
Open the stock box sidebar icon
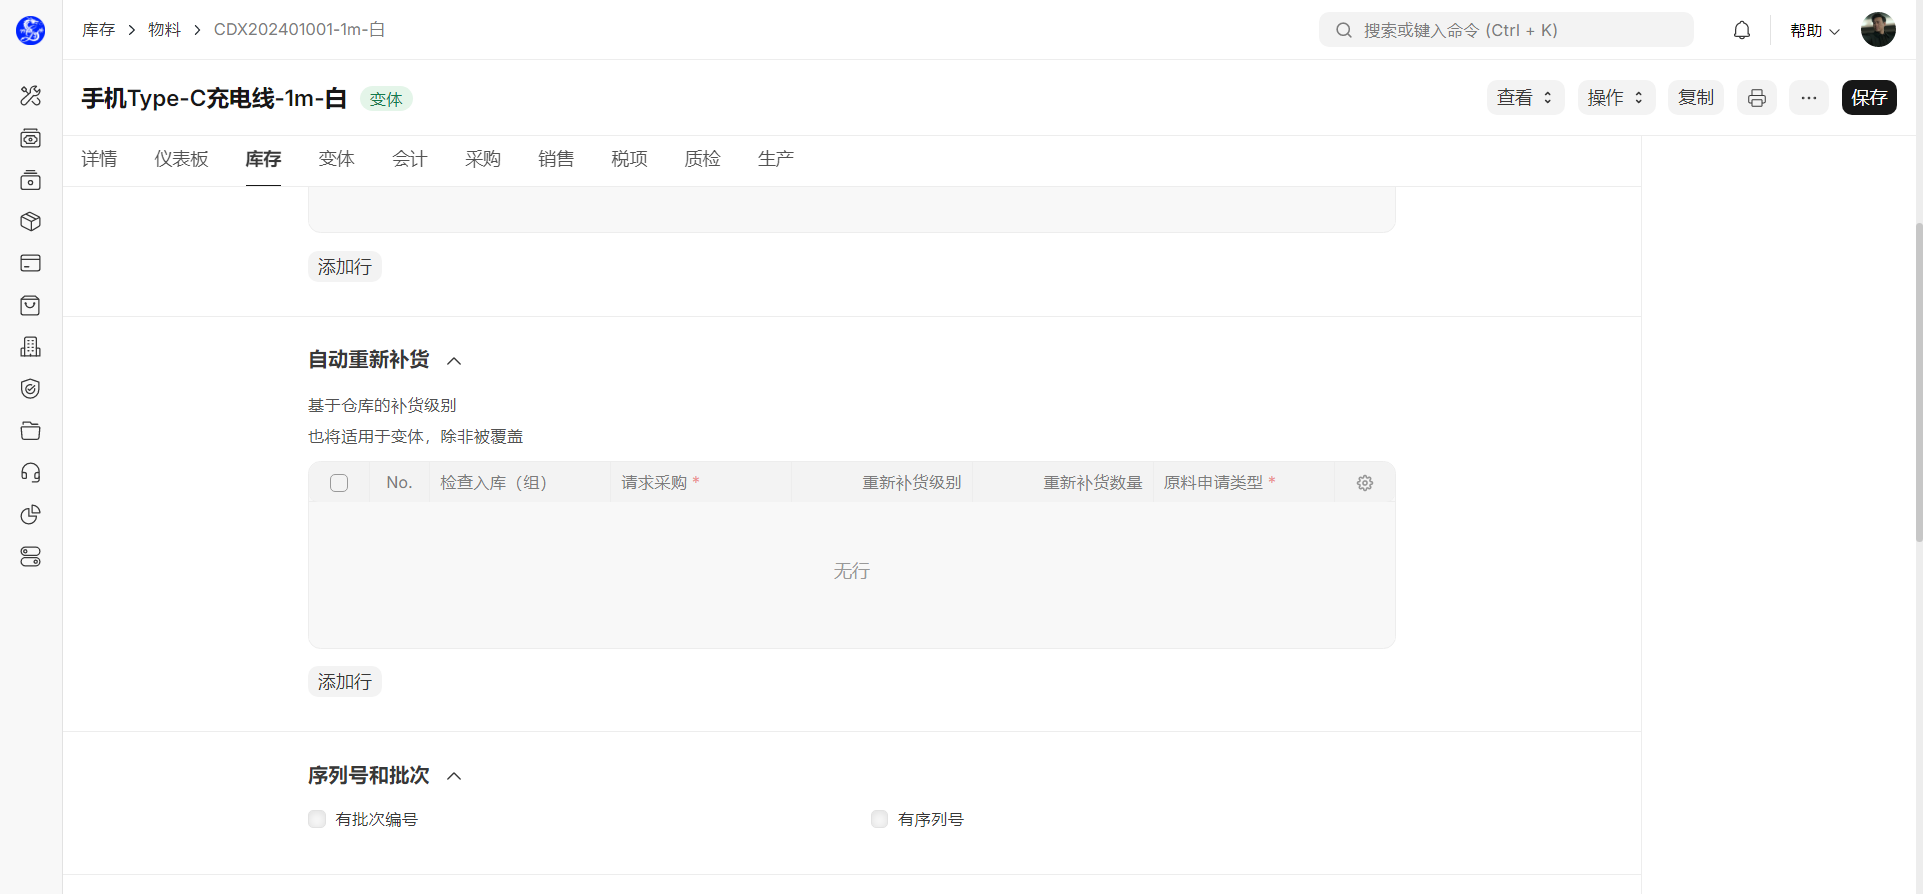tap(30, 222)
